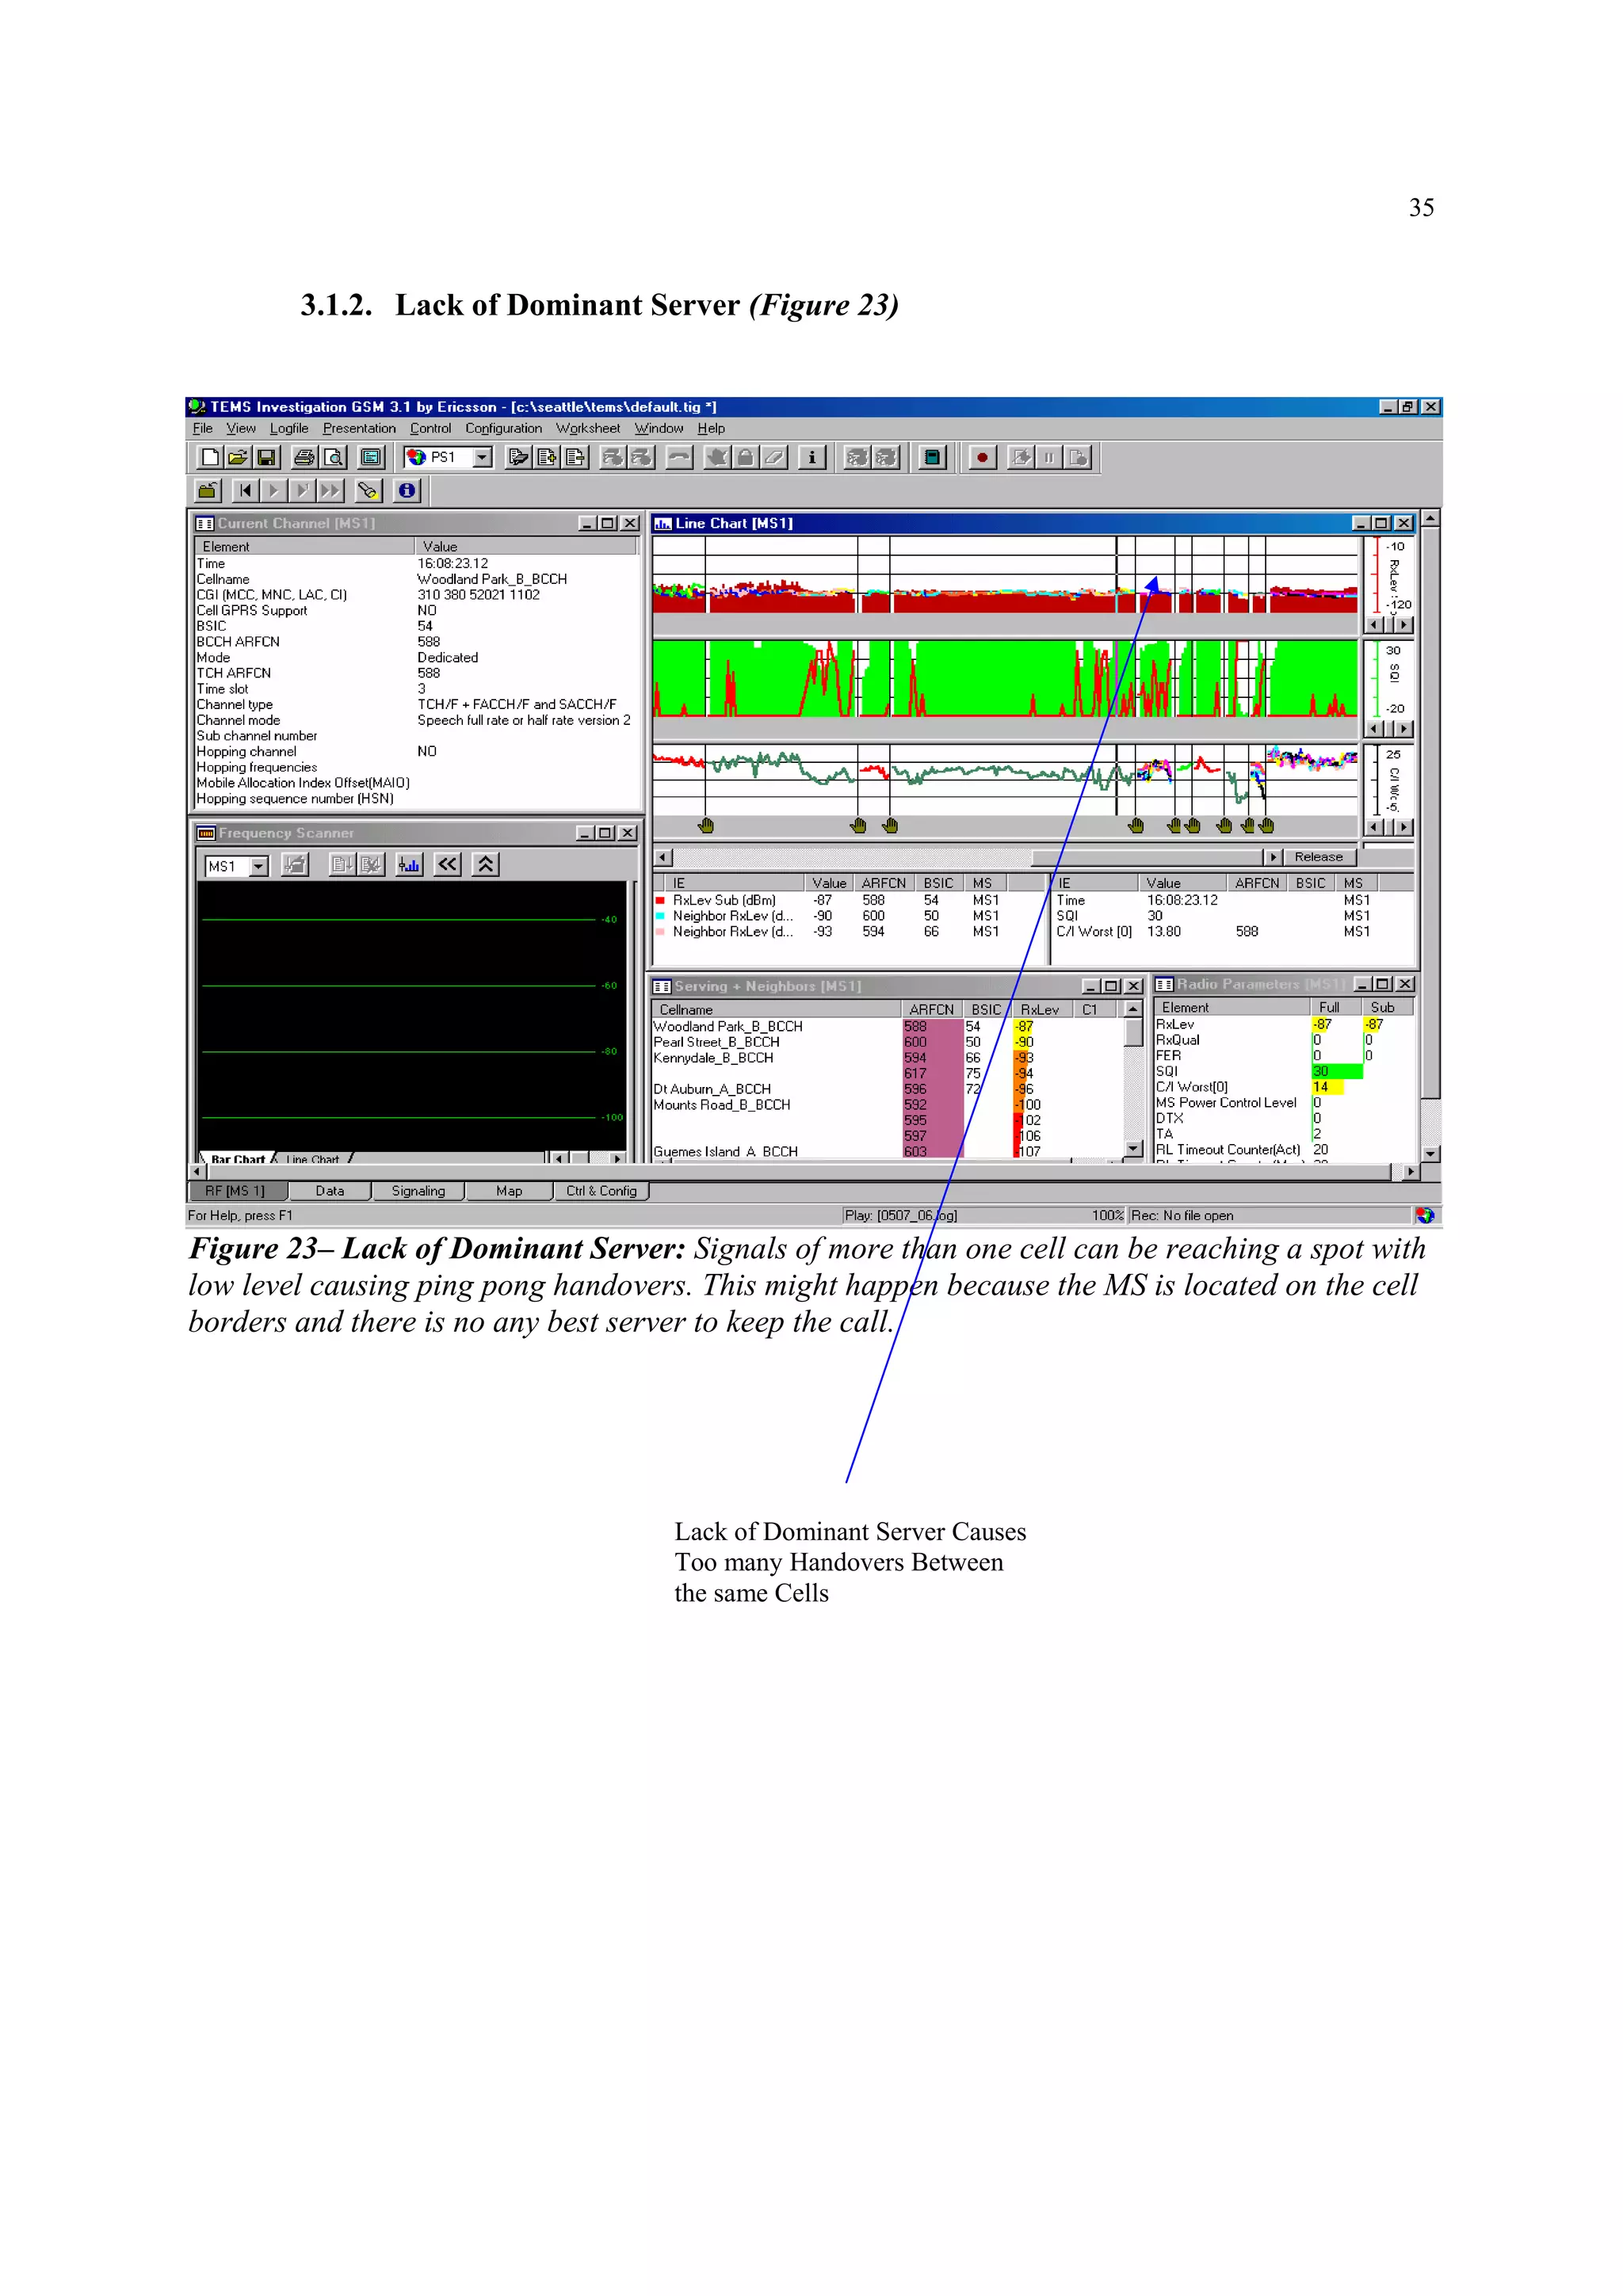Switch to the Map worksheet tab
The height and width of the screenshot is (2296, 1623).
click(x=509, y=1191)
